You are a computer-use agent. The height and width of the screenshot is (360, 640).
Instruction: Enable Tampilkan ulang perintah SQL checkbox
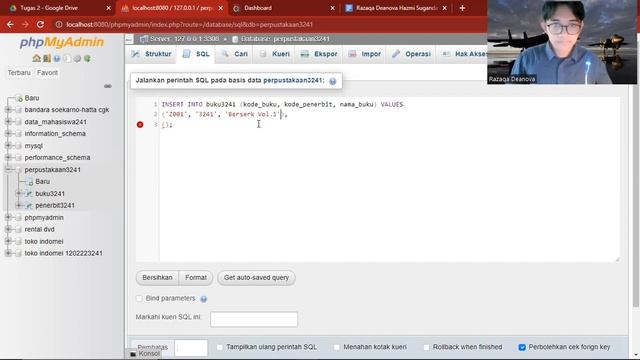[x=220, y=347]
